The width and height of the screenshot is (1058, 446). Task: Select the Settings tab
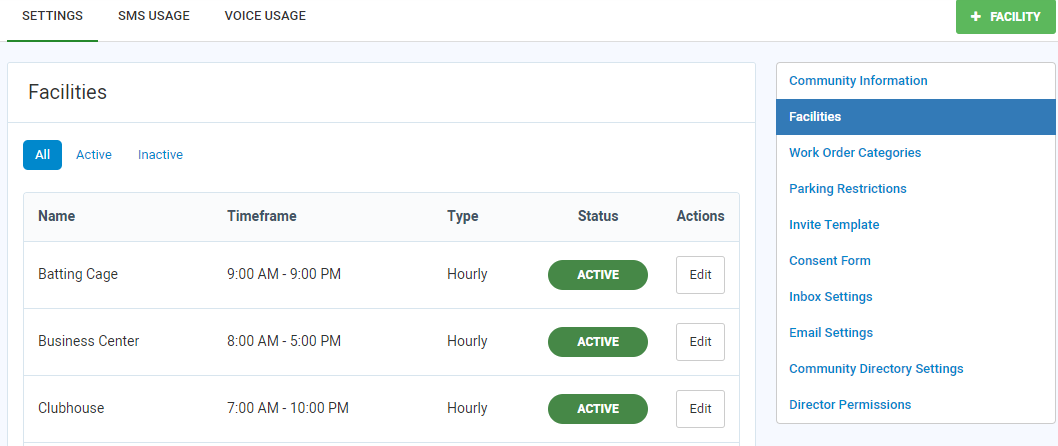(52, 16)
